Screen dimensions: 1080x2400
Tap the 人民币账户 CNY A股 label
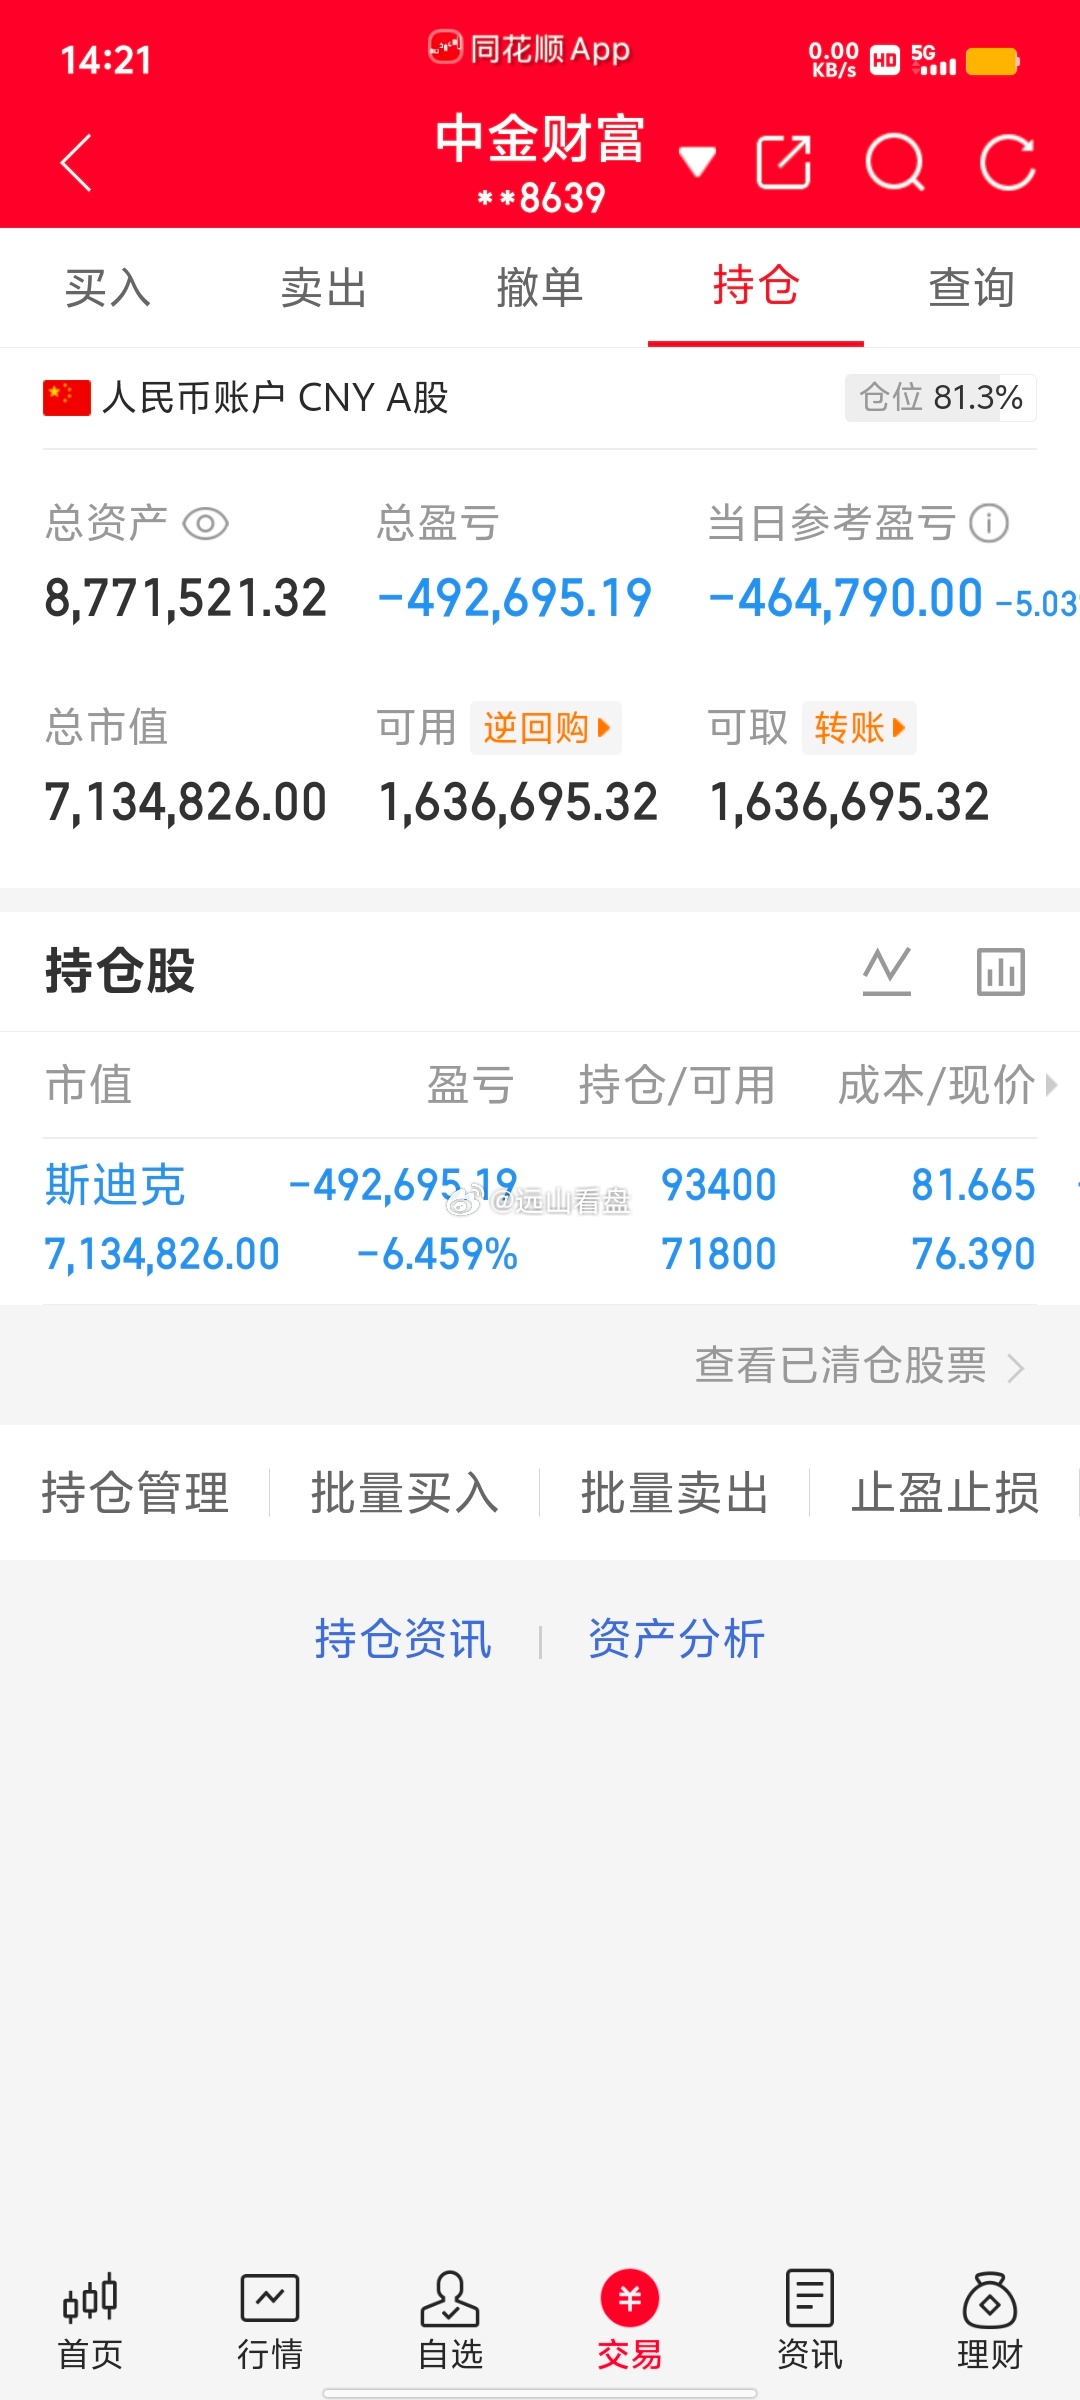[x=274, y=398]
